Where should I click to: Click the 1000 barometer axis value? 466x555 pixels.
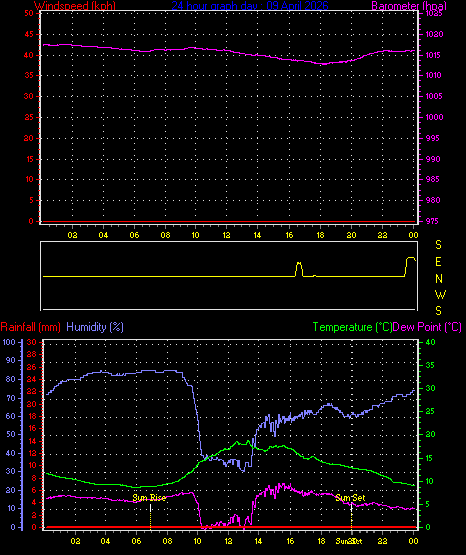click(x=434, y=117)
